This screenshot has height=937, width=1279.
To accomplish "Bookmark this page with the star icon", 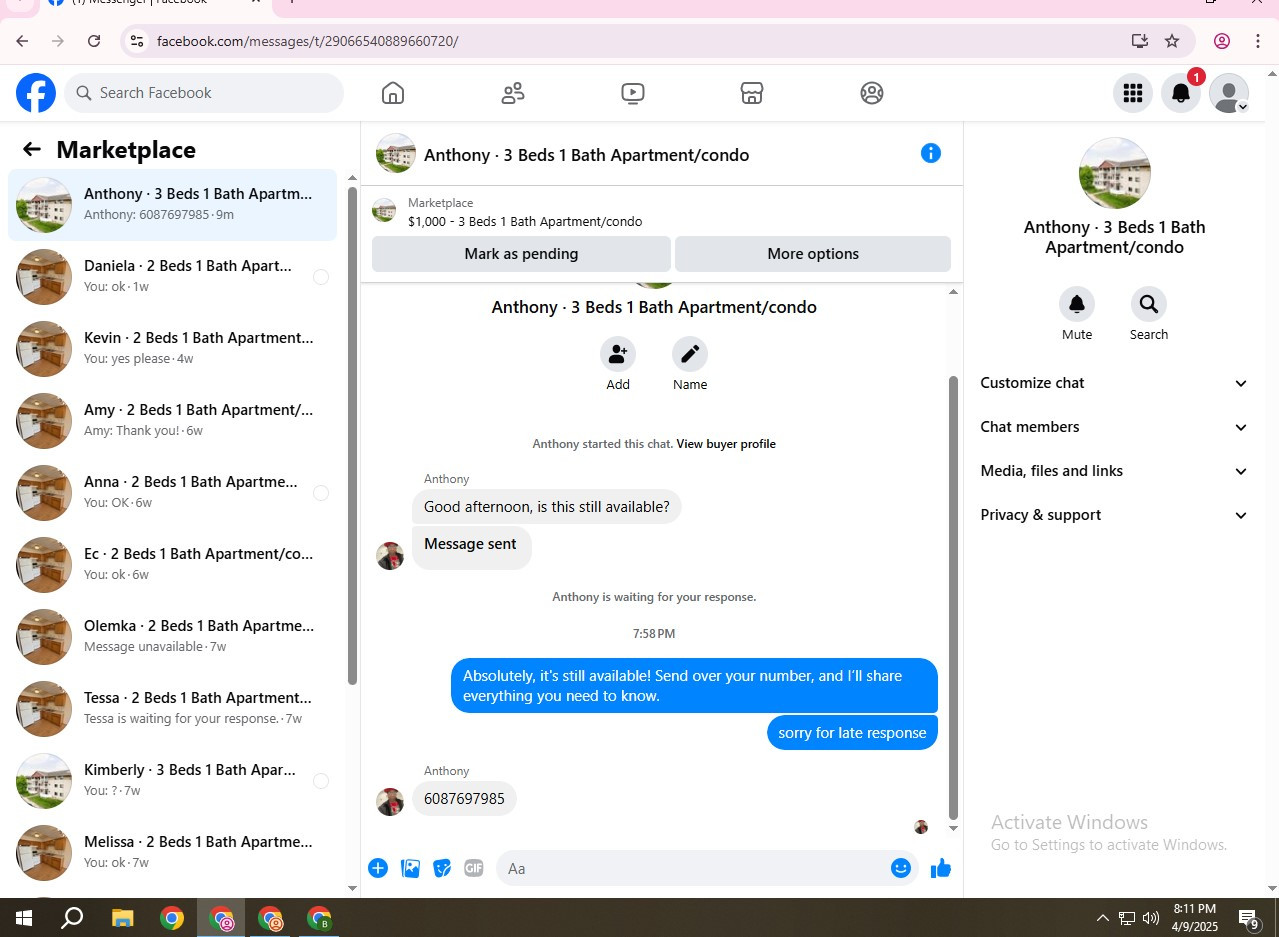I will (1172, 41).
